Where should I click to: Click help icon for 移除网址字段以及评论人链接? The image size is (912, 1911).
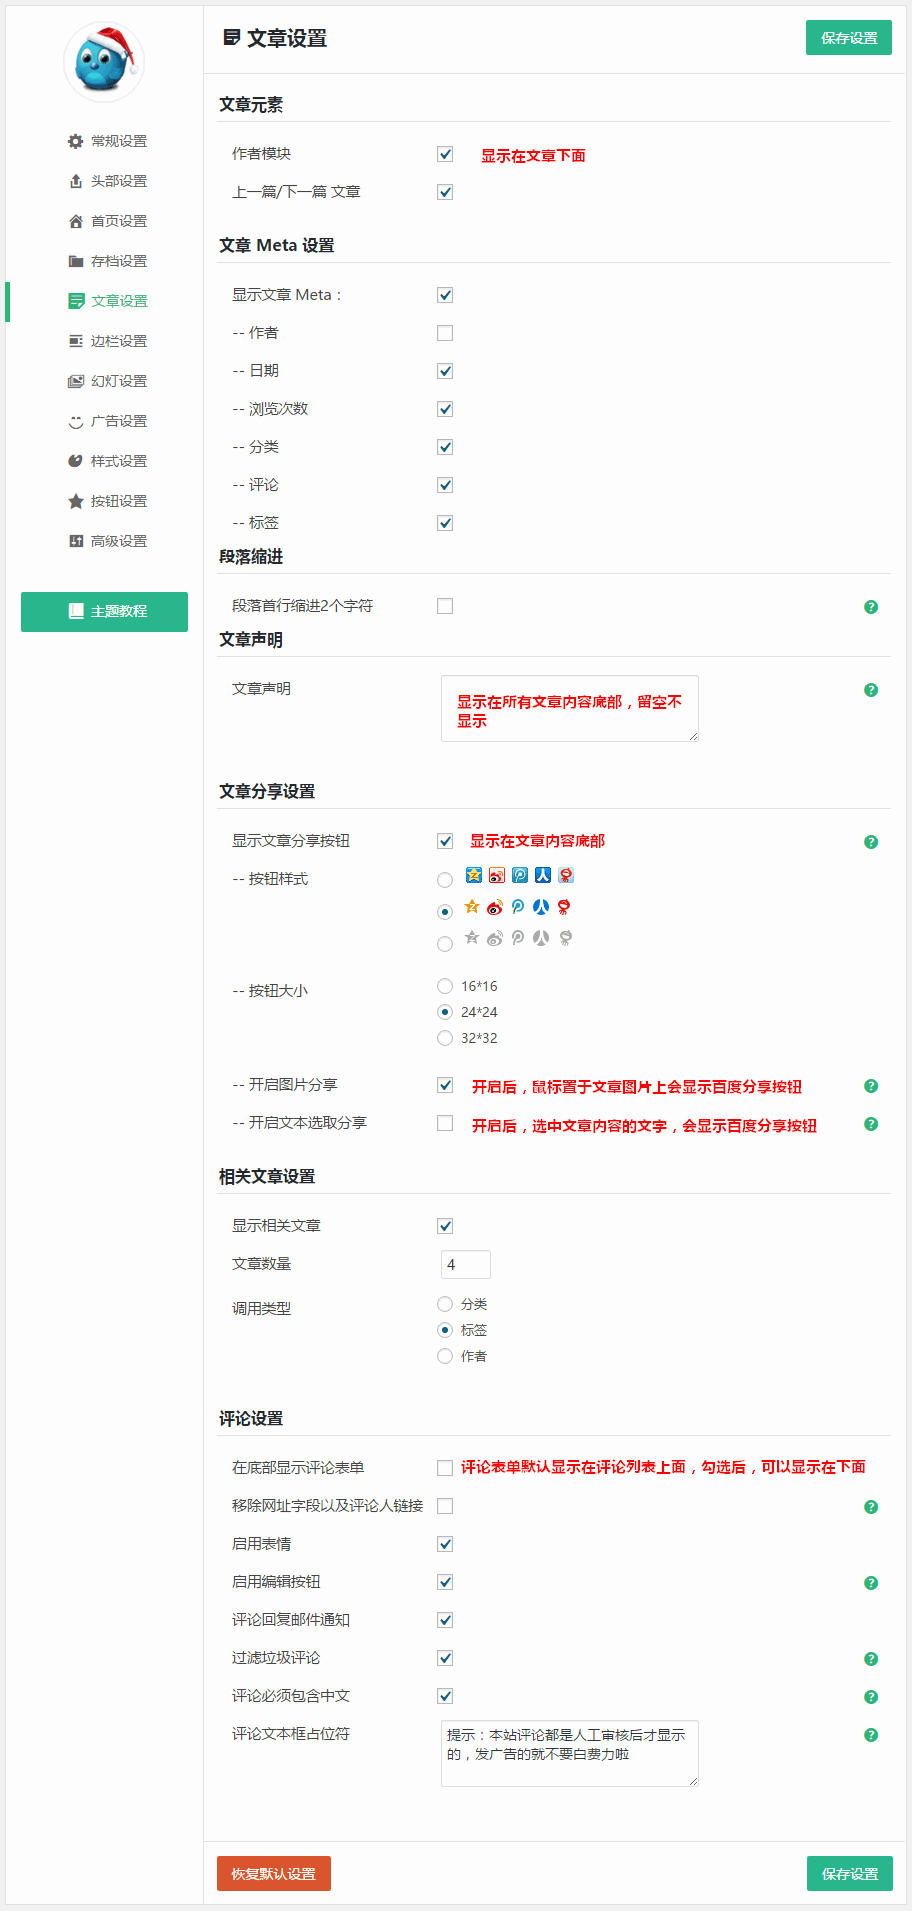(871, 1507)
